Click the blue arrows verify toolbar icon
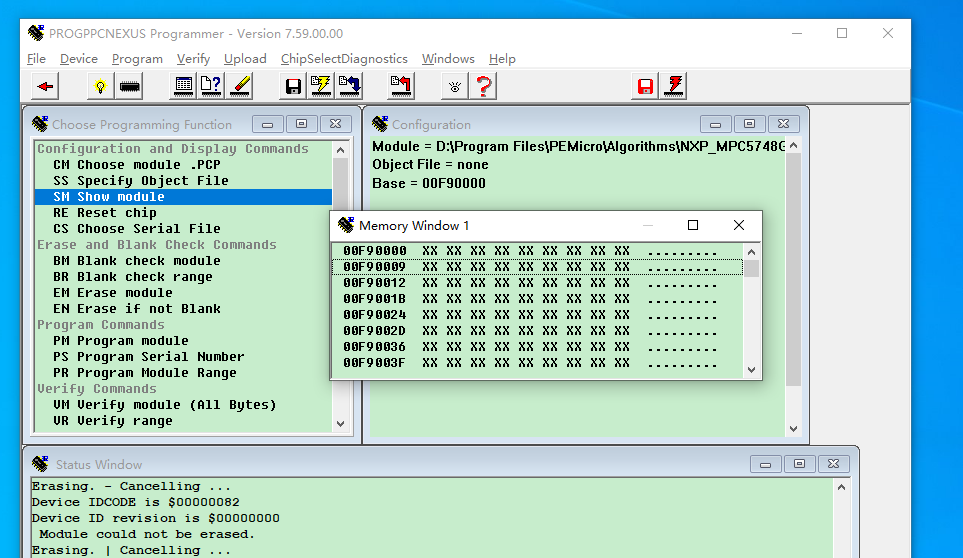Image resolution: width=963 pixels, height=558 pixels. coord(349,86)
